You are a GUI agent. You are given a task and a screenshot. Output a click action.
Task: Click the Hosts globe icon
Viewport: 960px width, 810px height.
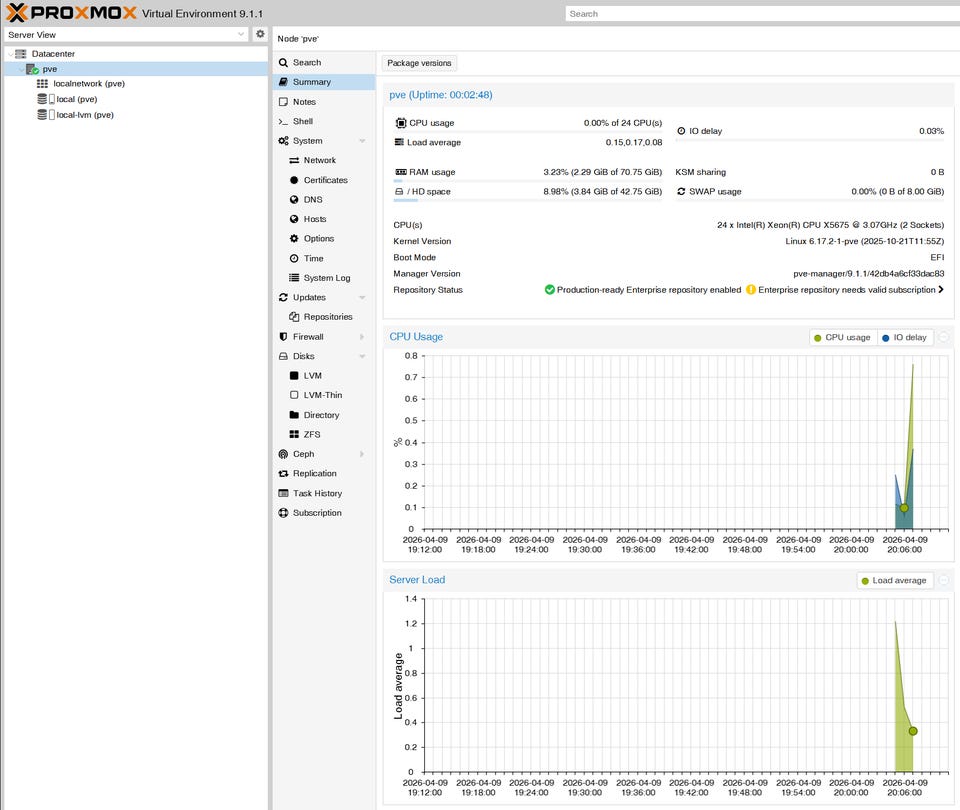(294, 219)
